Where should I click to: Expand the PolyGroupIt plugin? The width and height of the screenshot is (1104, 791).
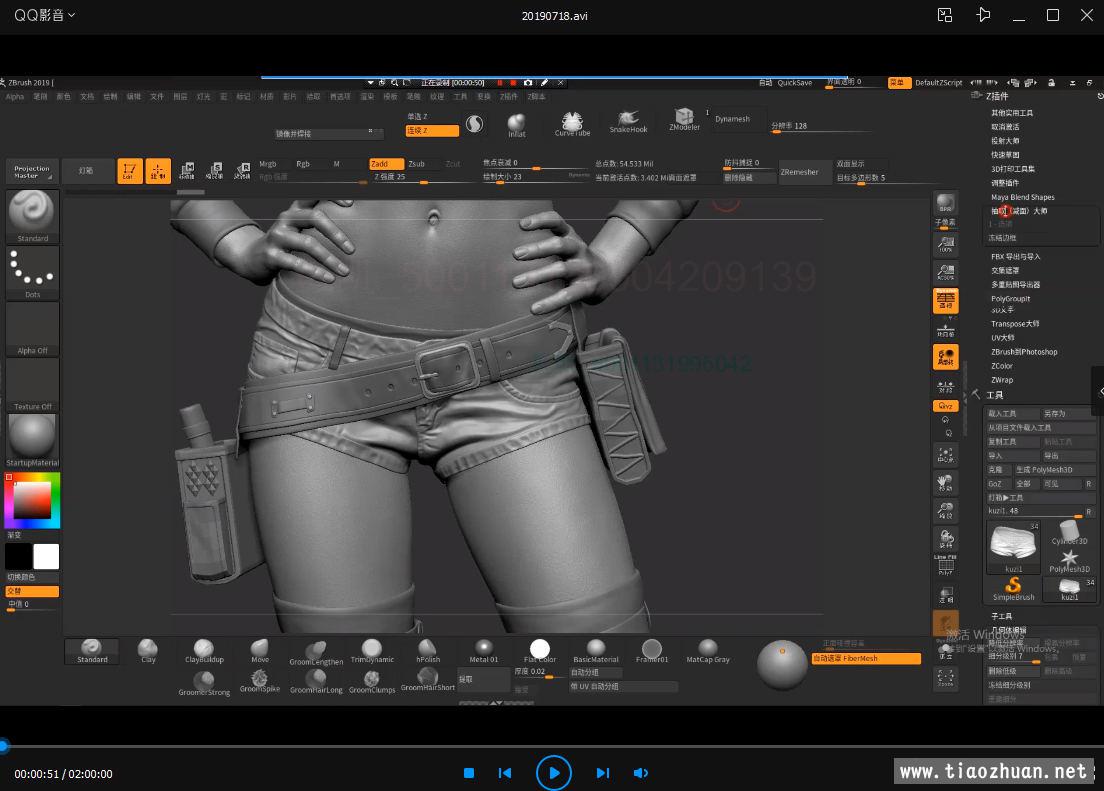pos(1010,299)
